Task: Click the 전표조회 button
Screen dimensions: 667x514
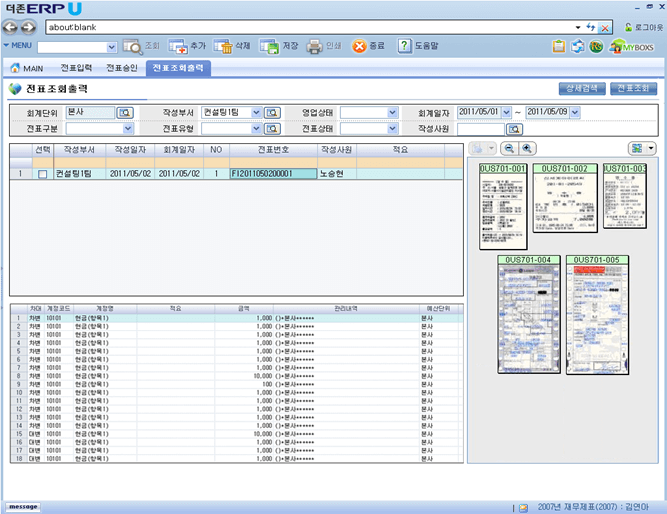Action: pyautogui.click(x=633, y=89)
